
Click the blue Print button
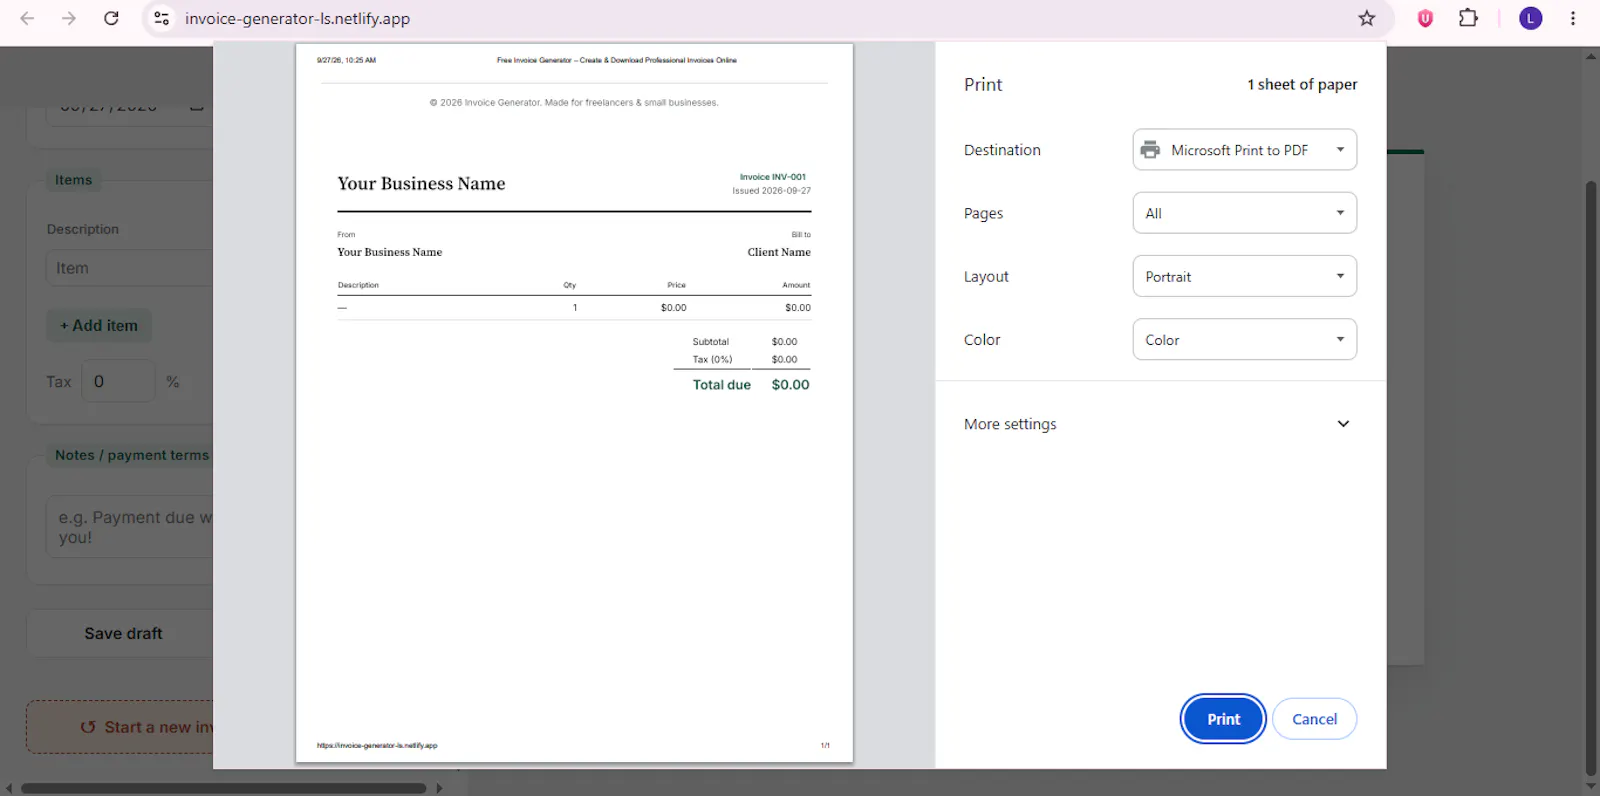pyautogui.click(x=1223, y=719)
